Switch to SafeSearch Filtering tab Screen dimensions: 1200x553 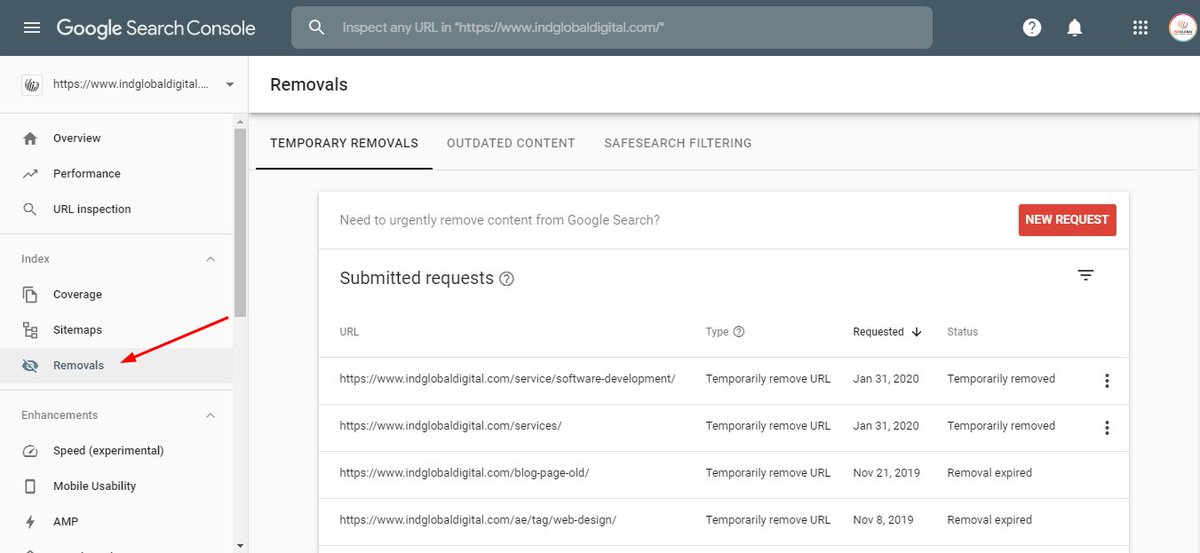click(x=678, y=143)
